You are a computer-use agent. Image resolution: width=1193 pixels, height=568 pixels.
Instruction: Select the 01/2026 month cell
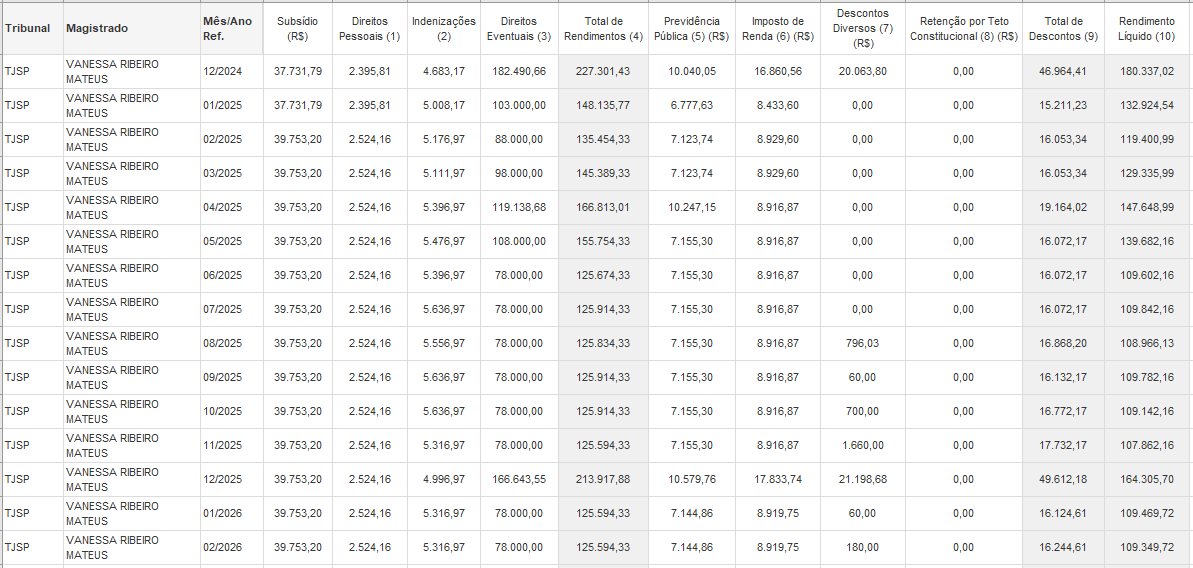click(x=231, y=513)
